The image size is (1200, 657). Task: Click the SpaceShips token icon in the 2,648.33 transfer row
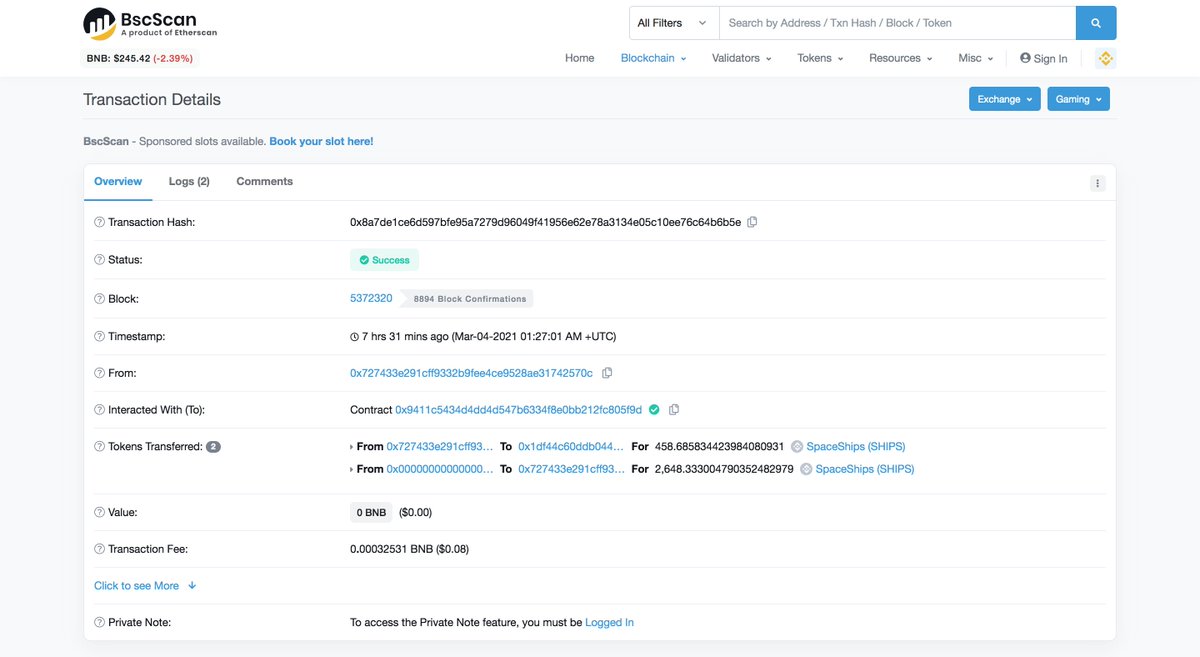click(x=806, y=469)
